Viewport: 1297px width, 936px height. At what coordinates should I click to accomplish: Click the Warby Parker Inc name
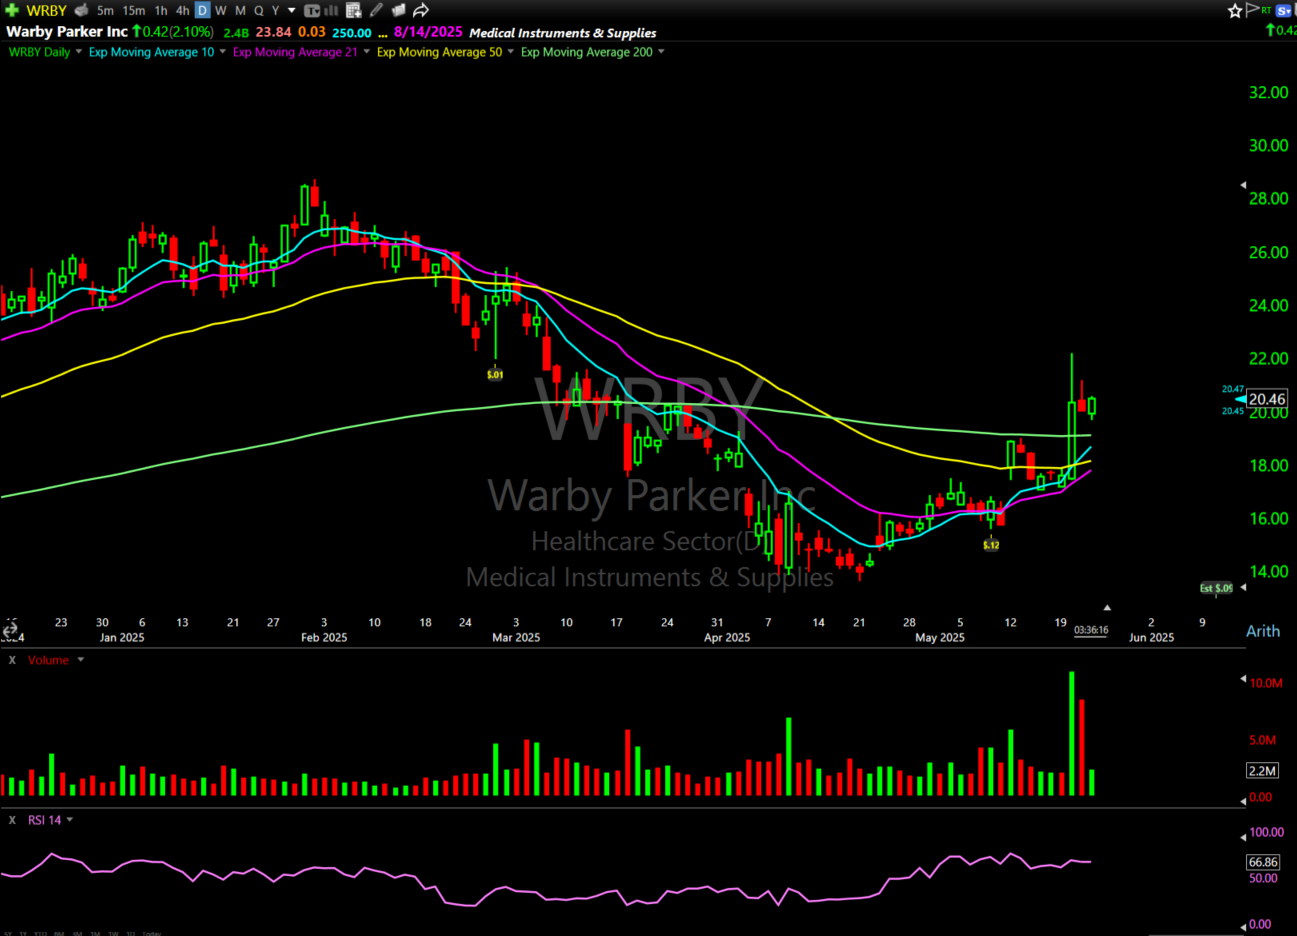click(x=67, y=32)
